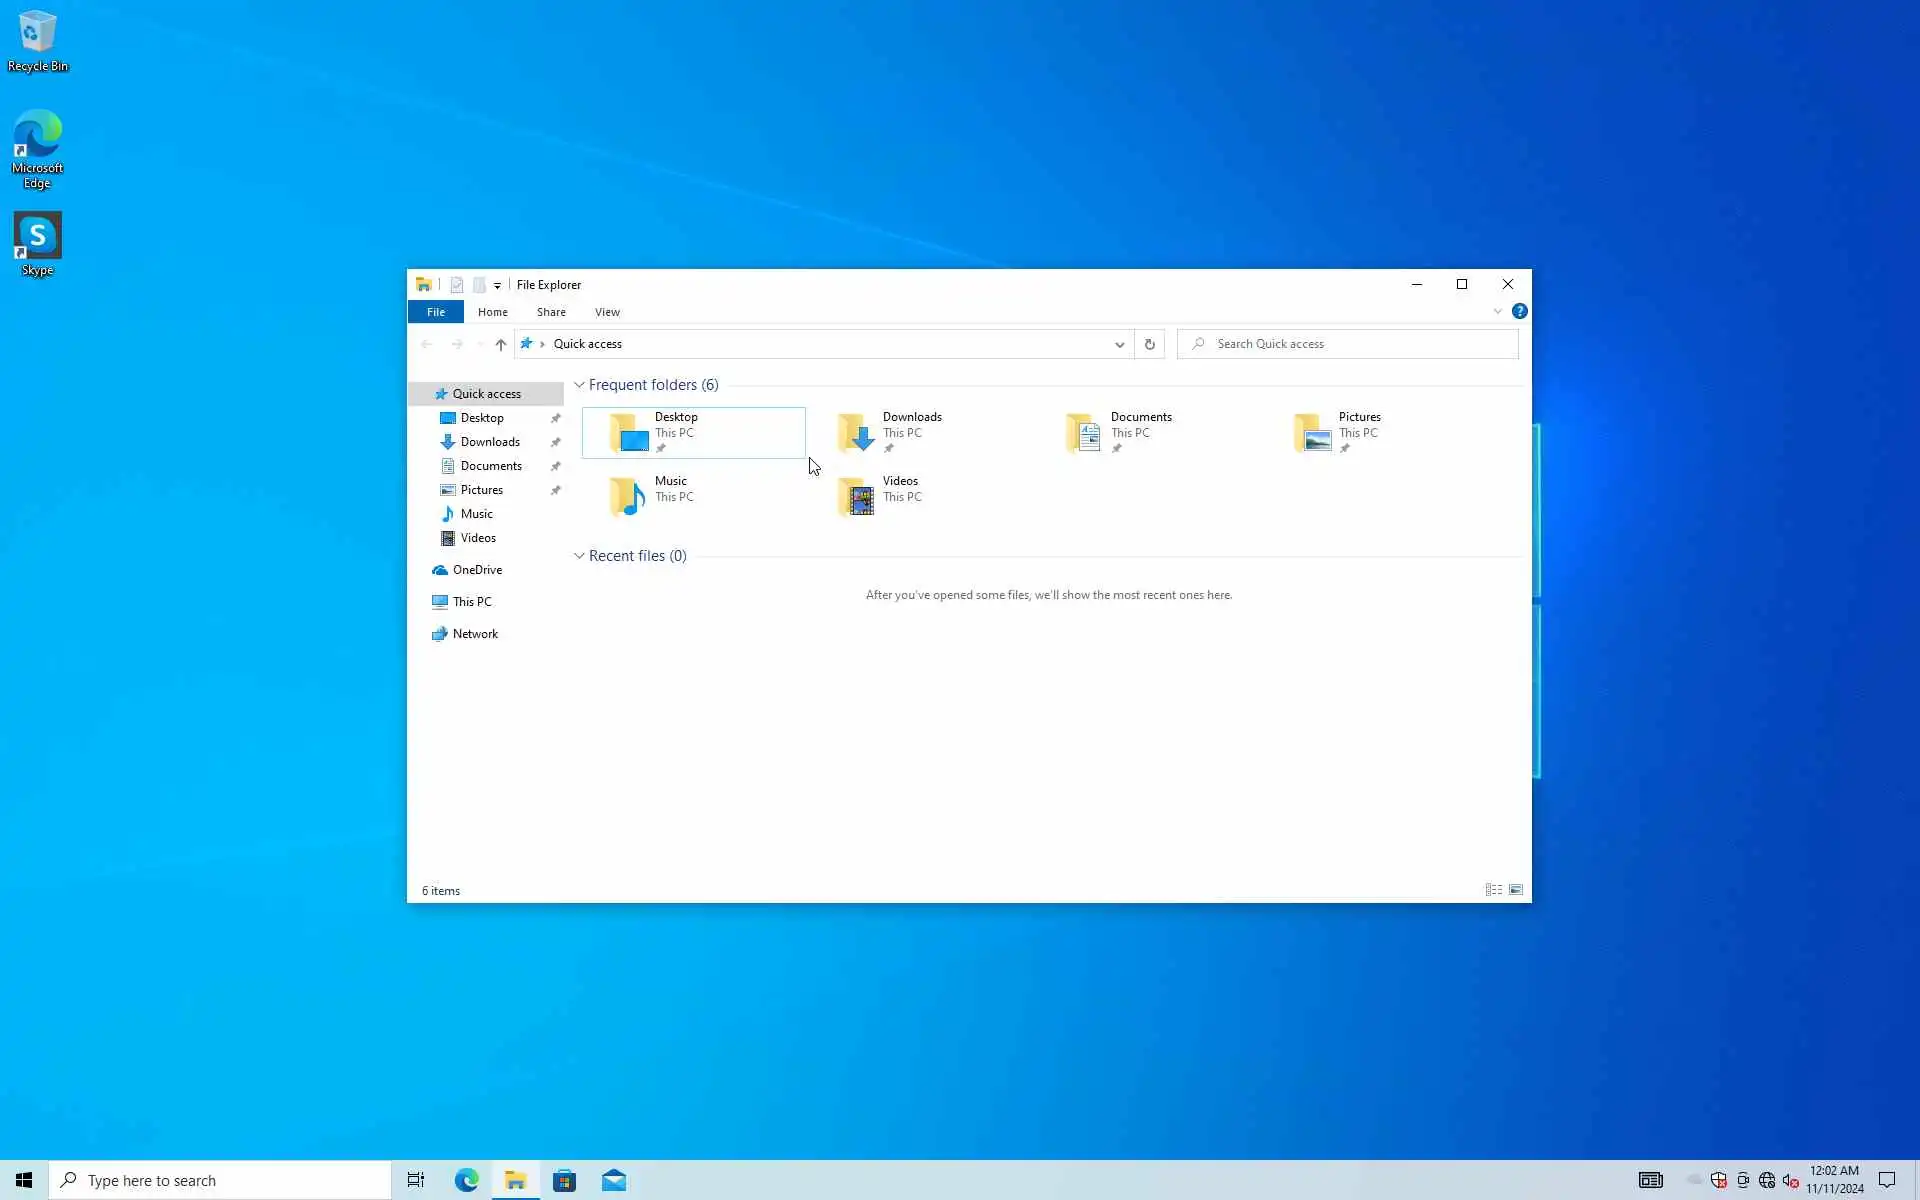The image size is (1920, 1200).
Task: Open Microsoft Store from the taskbar
Action: [564, 1181]
